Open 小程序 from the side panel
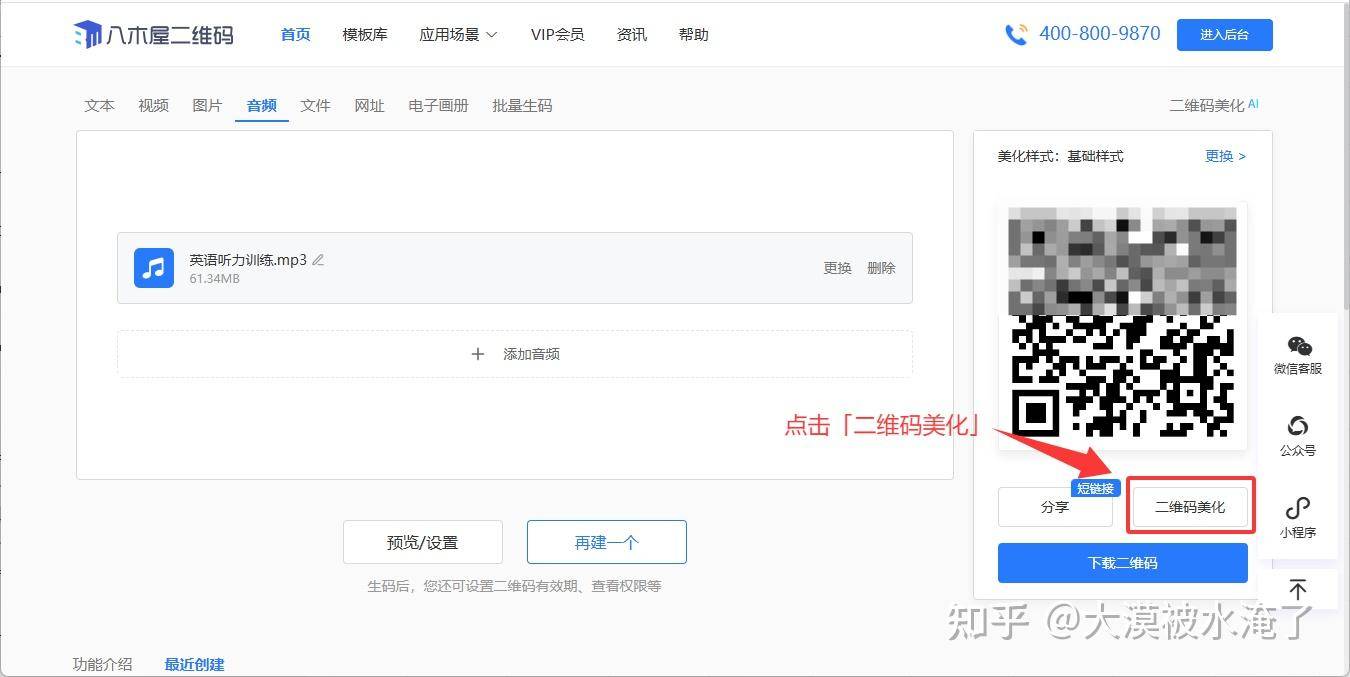The width and height of the screenshot is (1350, 677). (1298, 518)
